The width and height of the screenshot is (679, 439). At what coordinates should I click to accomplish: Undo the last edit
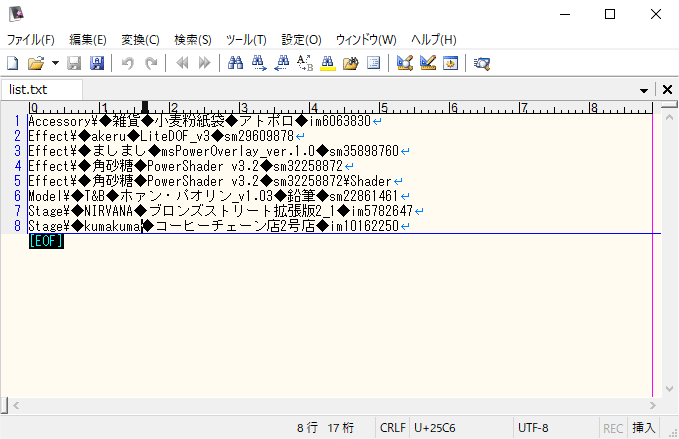coord(127,63)
